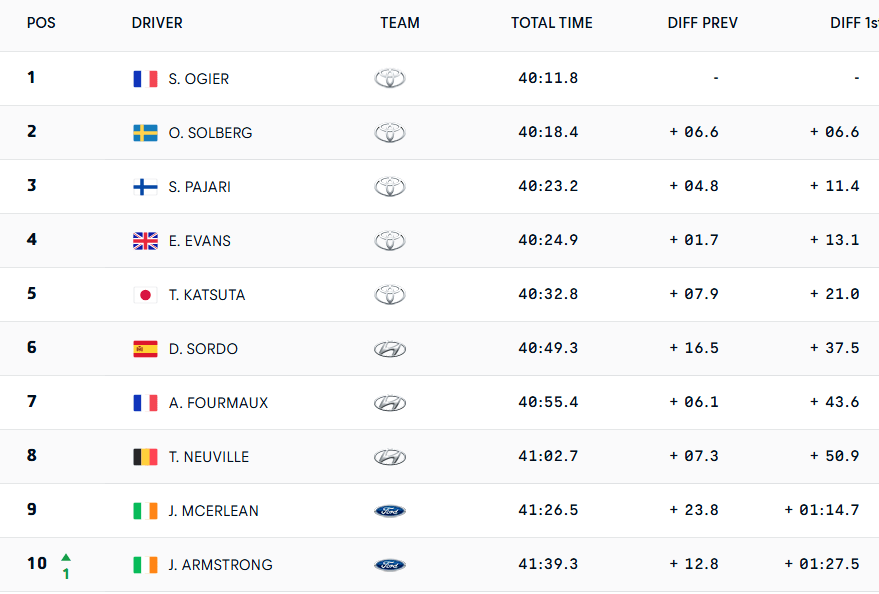Viewport: 879px width, 594px height.
Task: Click the Hyundai logo in T. Neuville's row
Action: click(390, 457)
